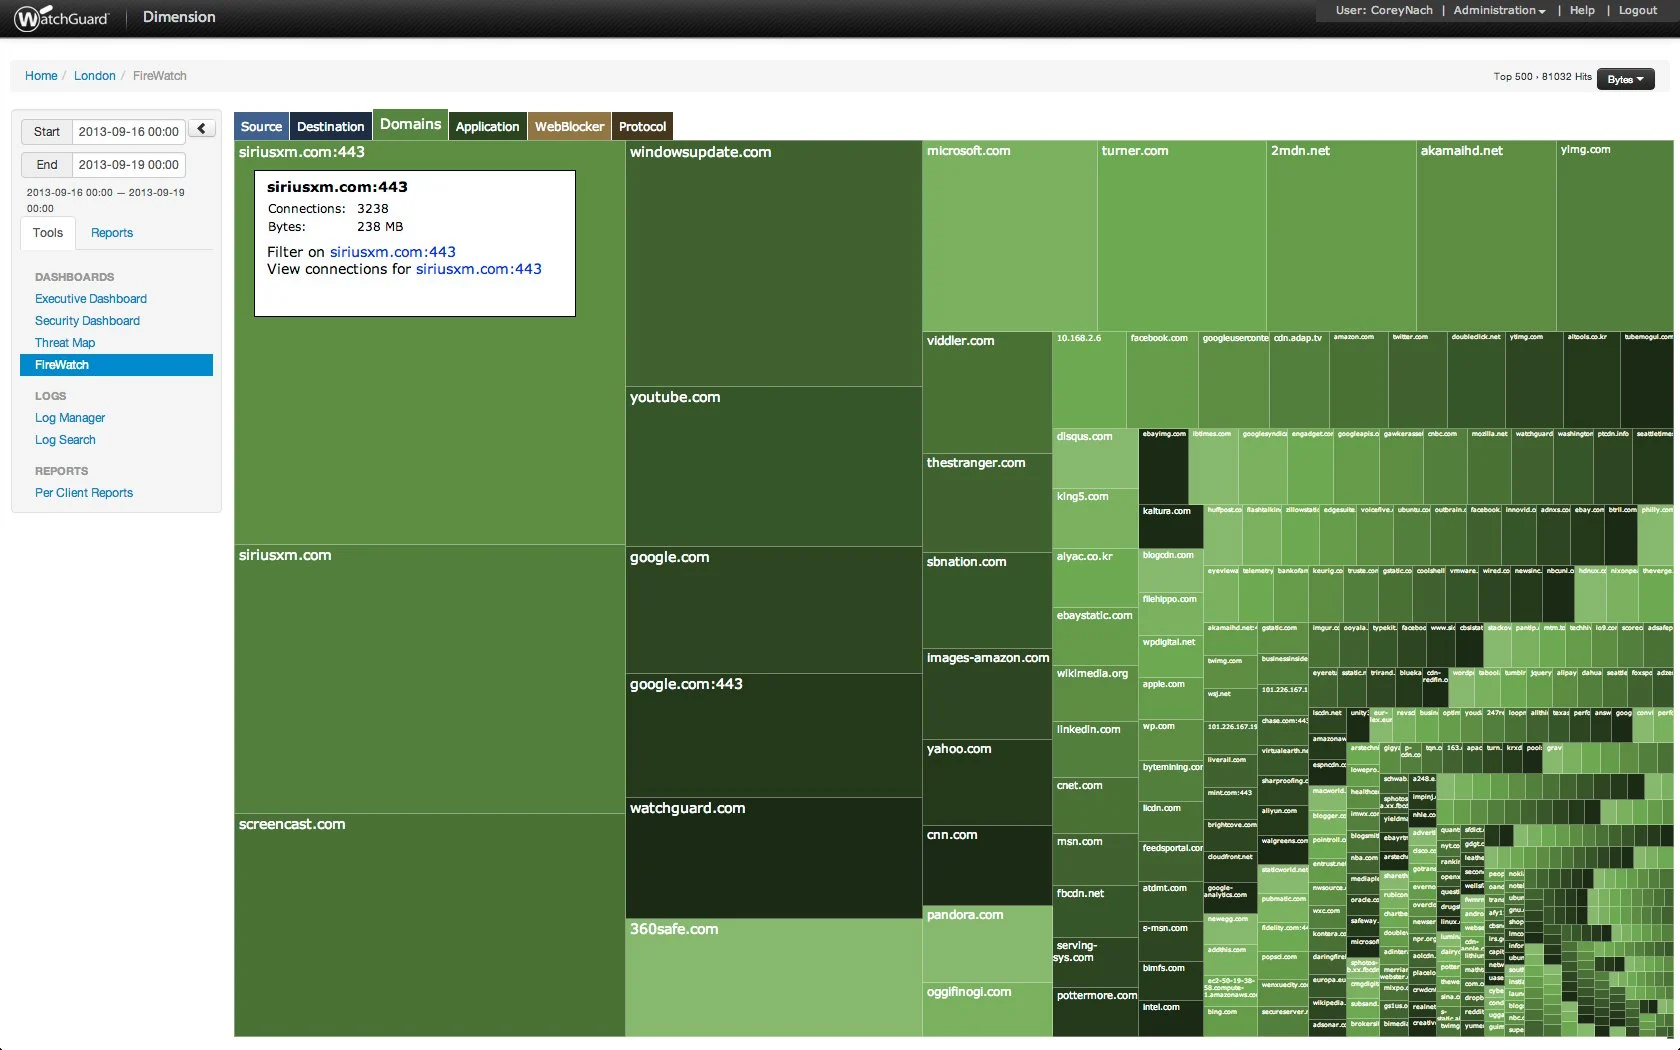The image size is (1680, 1050).
Task: Select the sbnation.com treemap block
Action: coord(987,601)
